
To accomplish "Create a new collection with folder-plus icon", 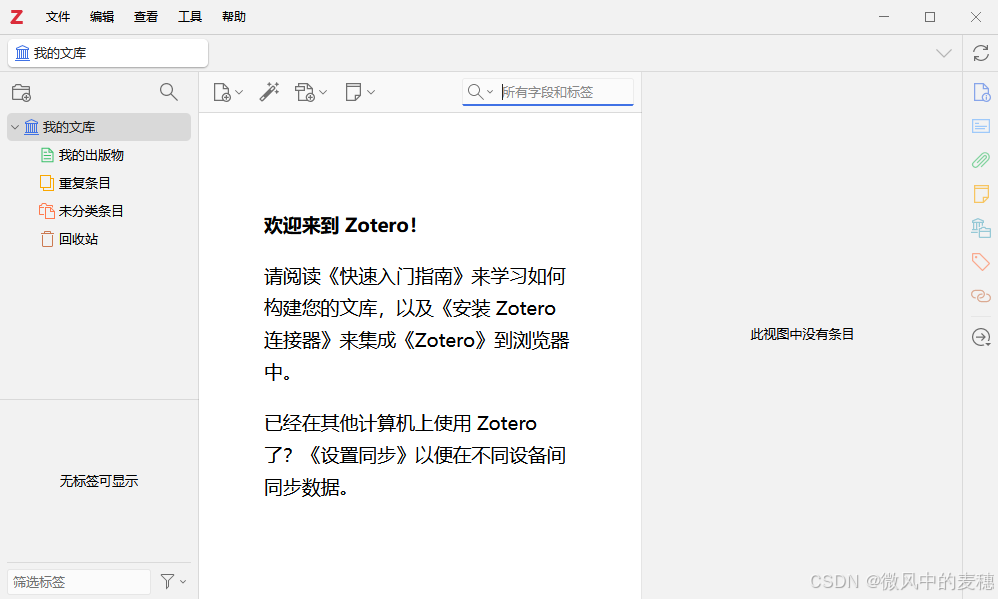I will tap(22, 92).
